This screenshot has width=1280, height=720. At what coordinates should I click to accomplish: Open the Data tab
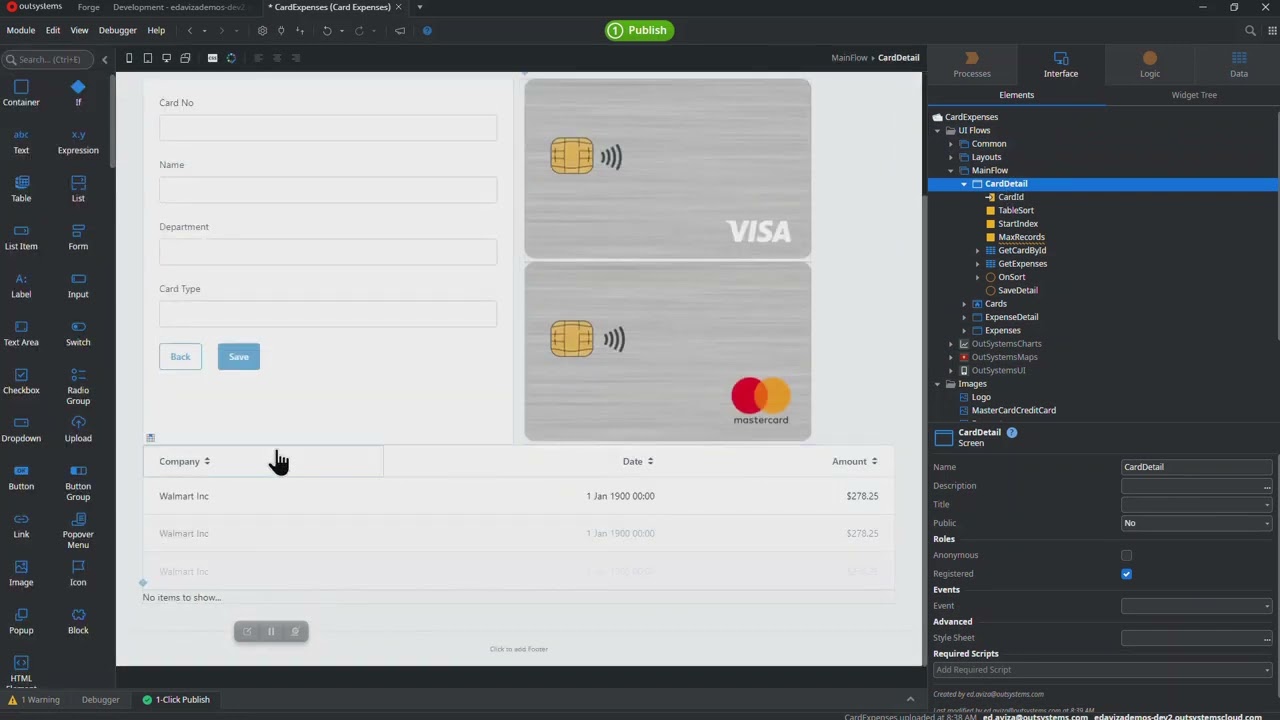[x=1239, y=65]
